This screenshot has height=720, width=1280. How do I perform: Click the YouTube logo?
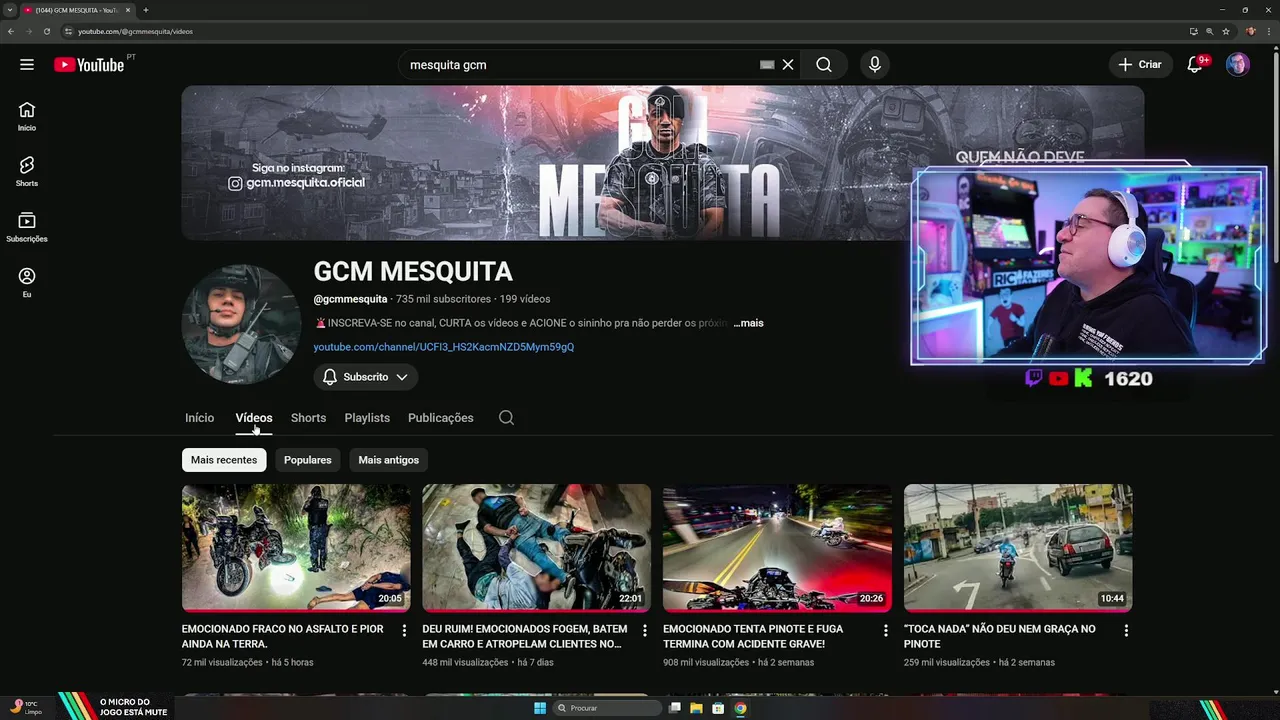(89, 65)
